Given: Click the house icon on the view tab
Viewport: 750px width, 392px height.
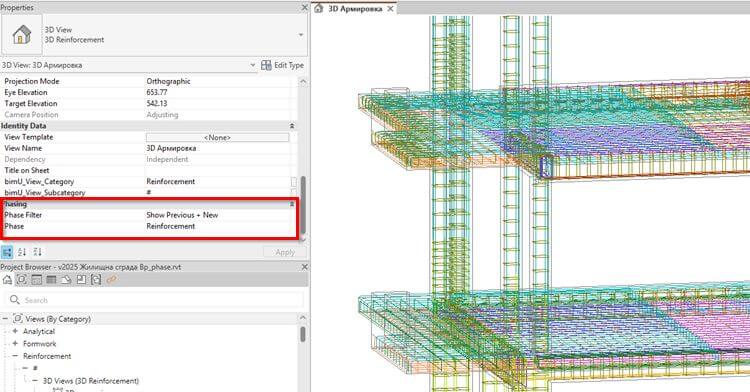Looking at the screenshot, I should pos(319,8).
